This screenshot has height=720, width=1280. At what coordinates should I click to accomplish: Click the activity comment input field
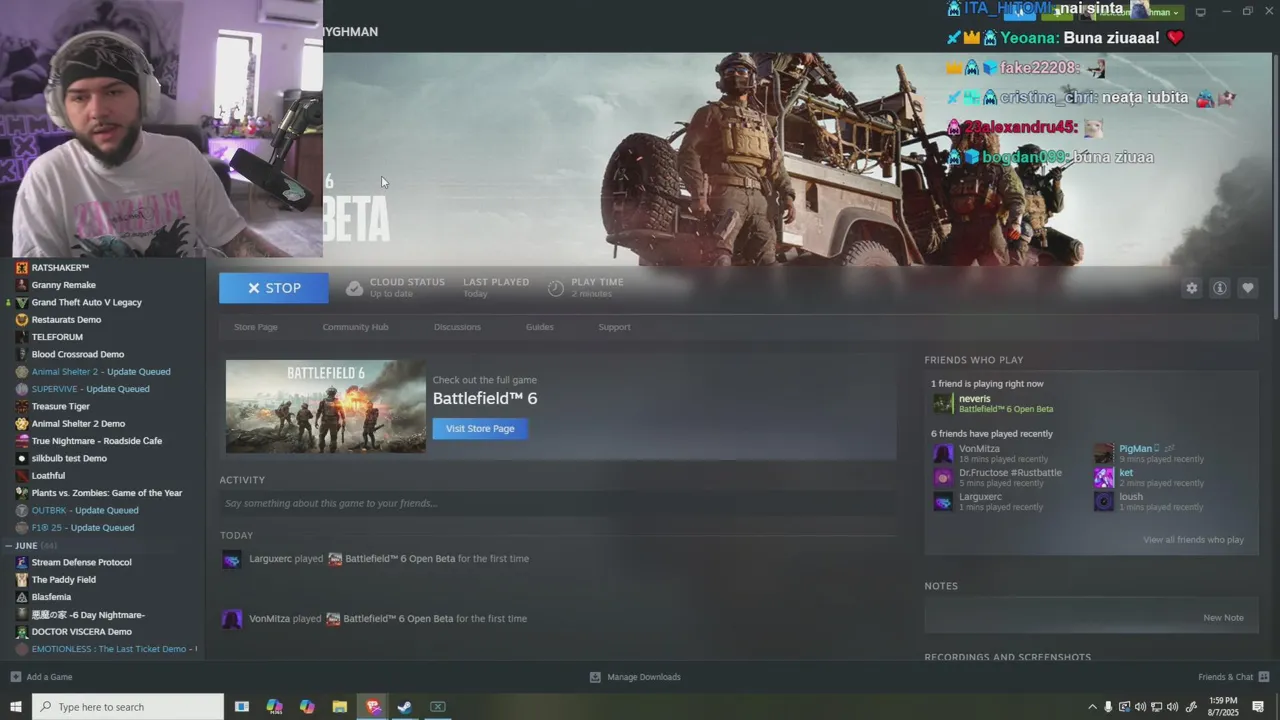[x=557, y=503]
